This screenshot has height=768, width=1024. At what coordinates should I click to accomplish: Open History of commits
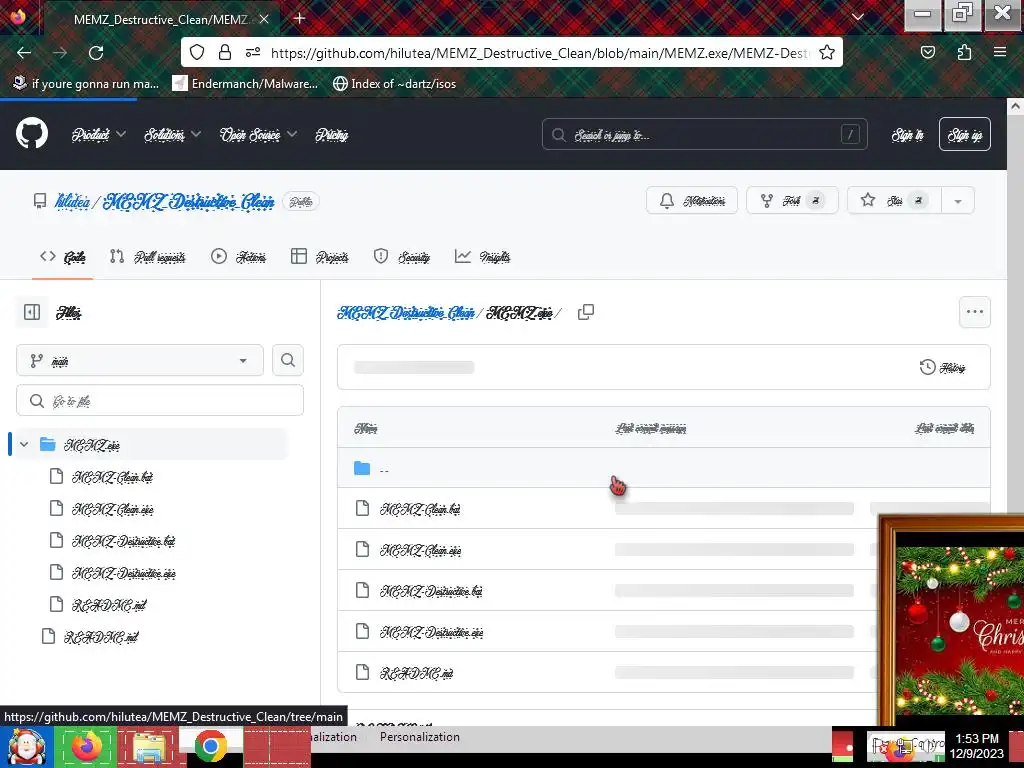[x=942, y=368]
